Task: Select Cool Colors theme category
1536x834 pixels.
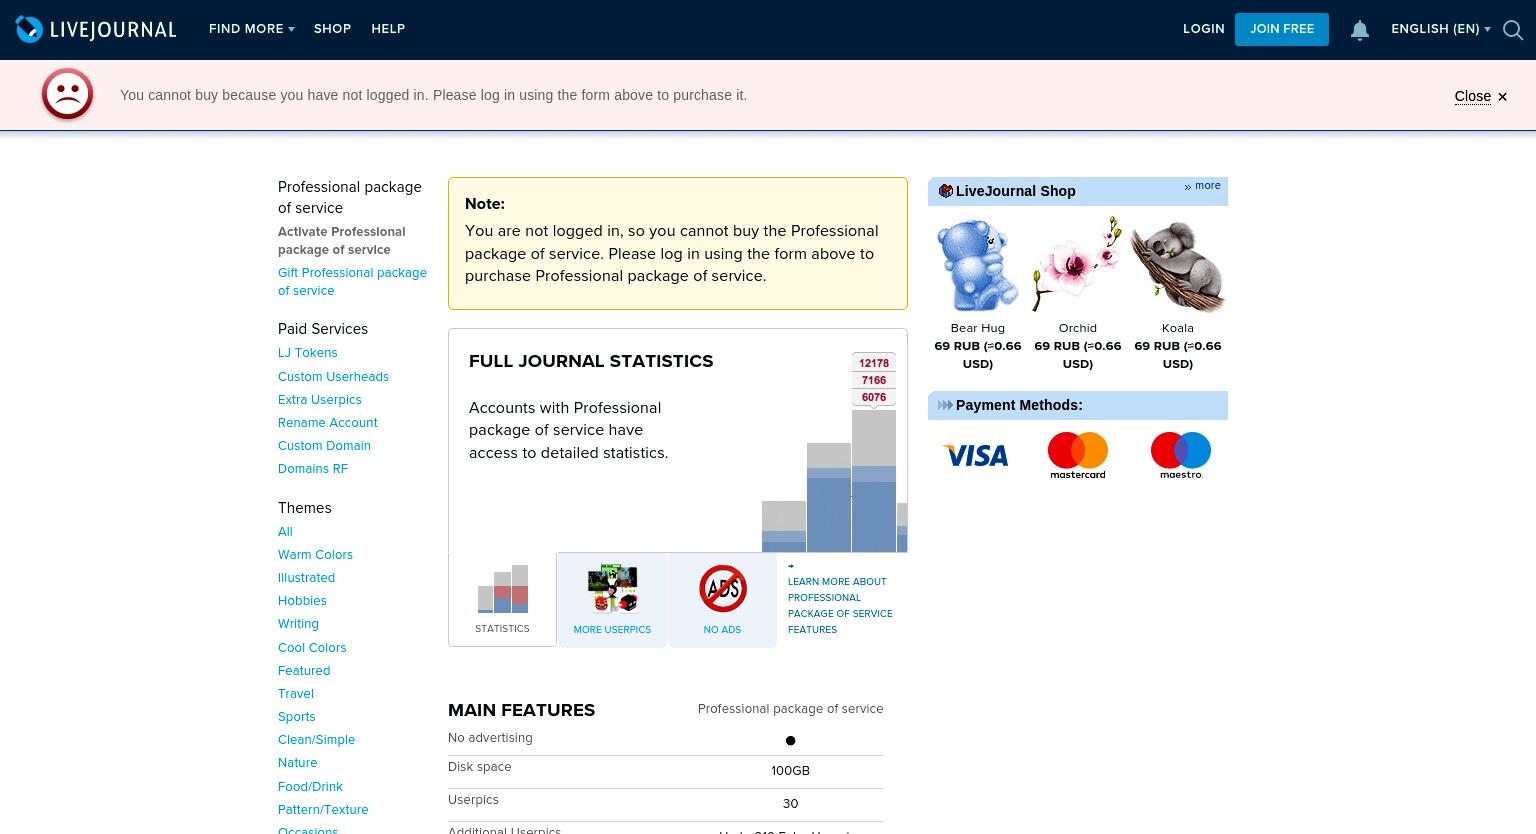Action: tap(312, 648)
